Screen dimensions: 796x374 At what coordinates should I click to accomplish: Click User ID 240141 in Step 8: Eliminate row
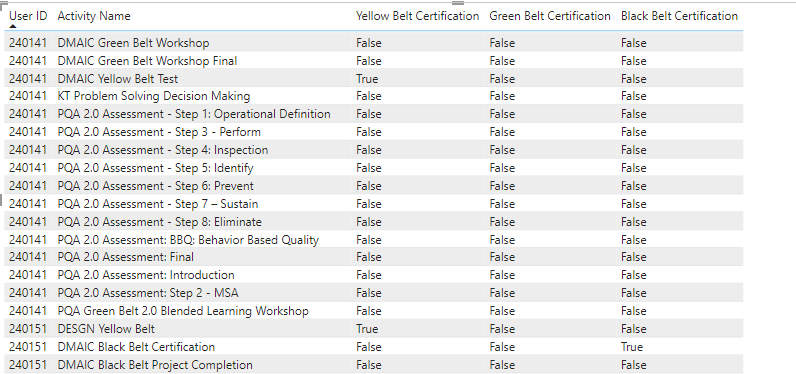coord(27,222)
